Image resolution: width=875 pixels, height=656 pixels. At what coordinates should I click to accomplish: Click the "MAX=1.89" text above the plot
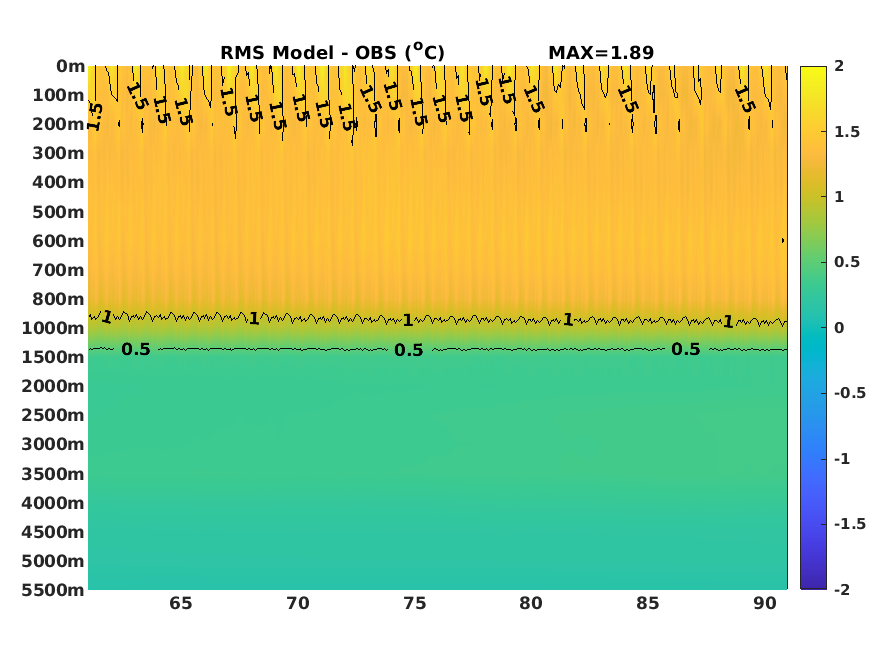coord(601,52)
